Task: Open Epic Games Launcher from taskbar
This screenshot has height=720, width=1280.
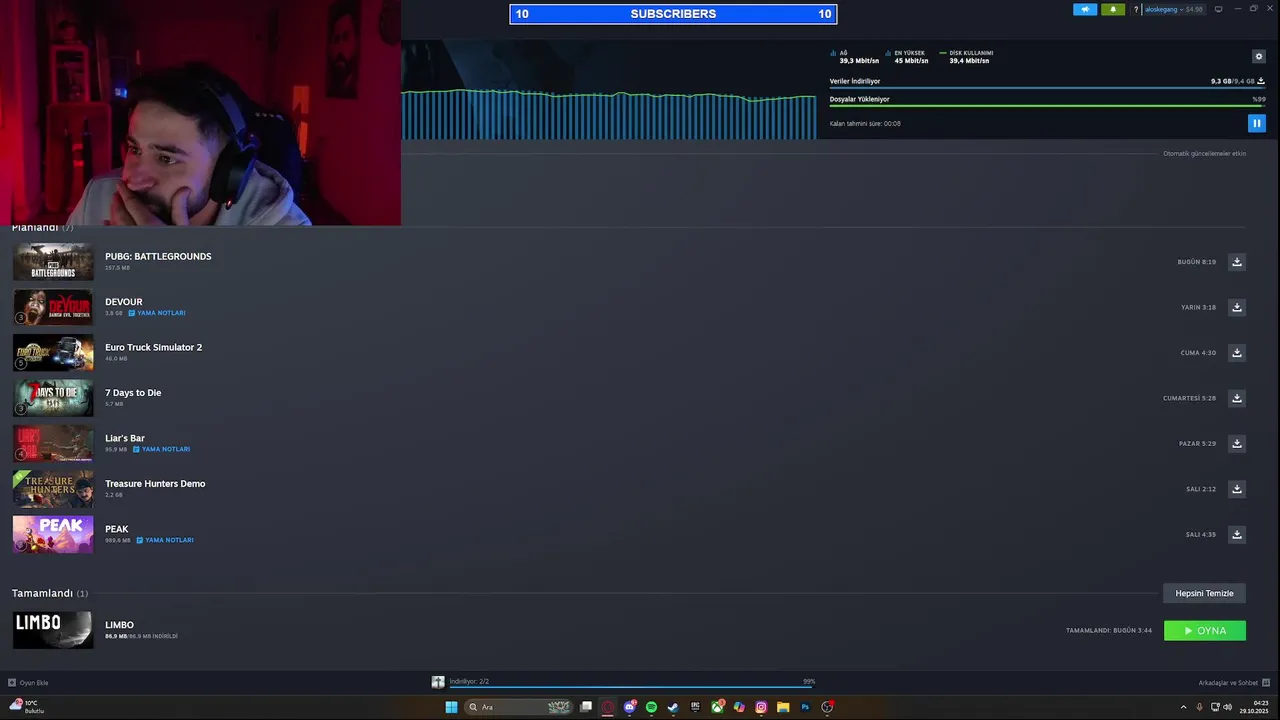Action: pos(695,707)
